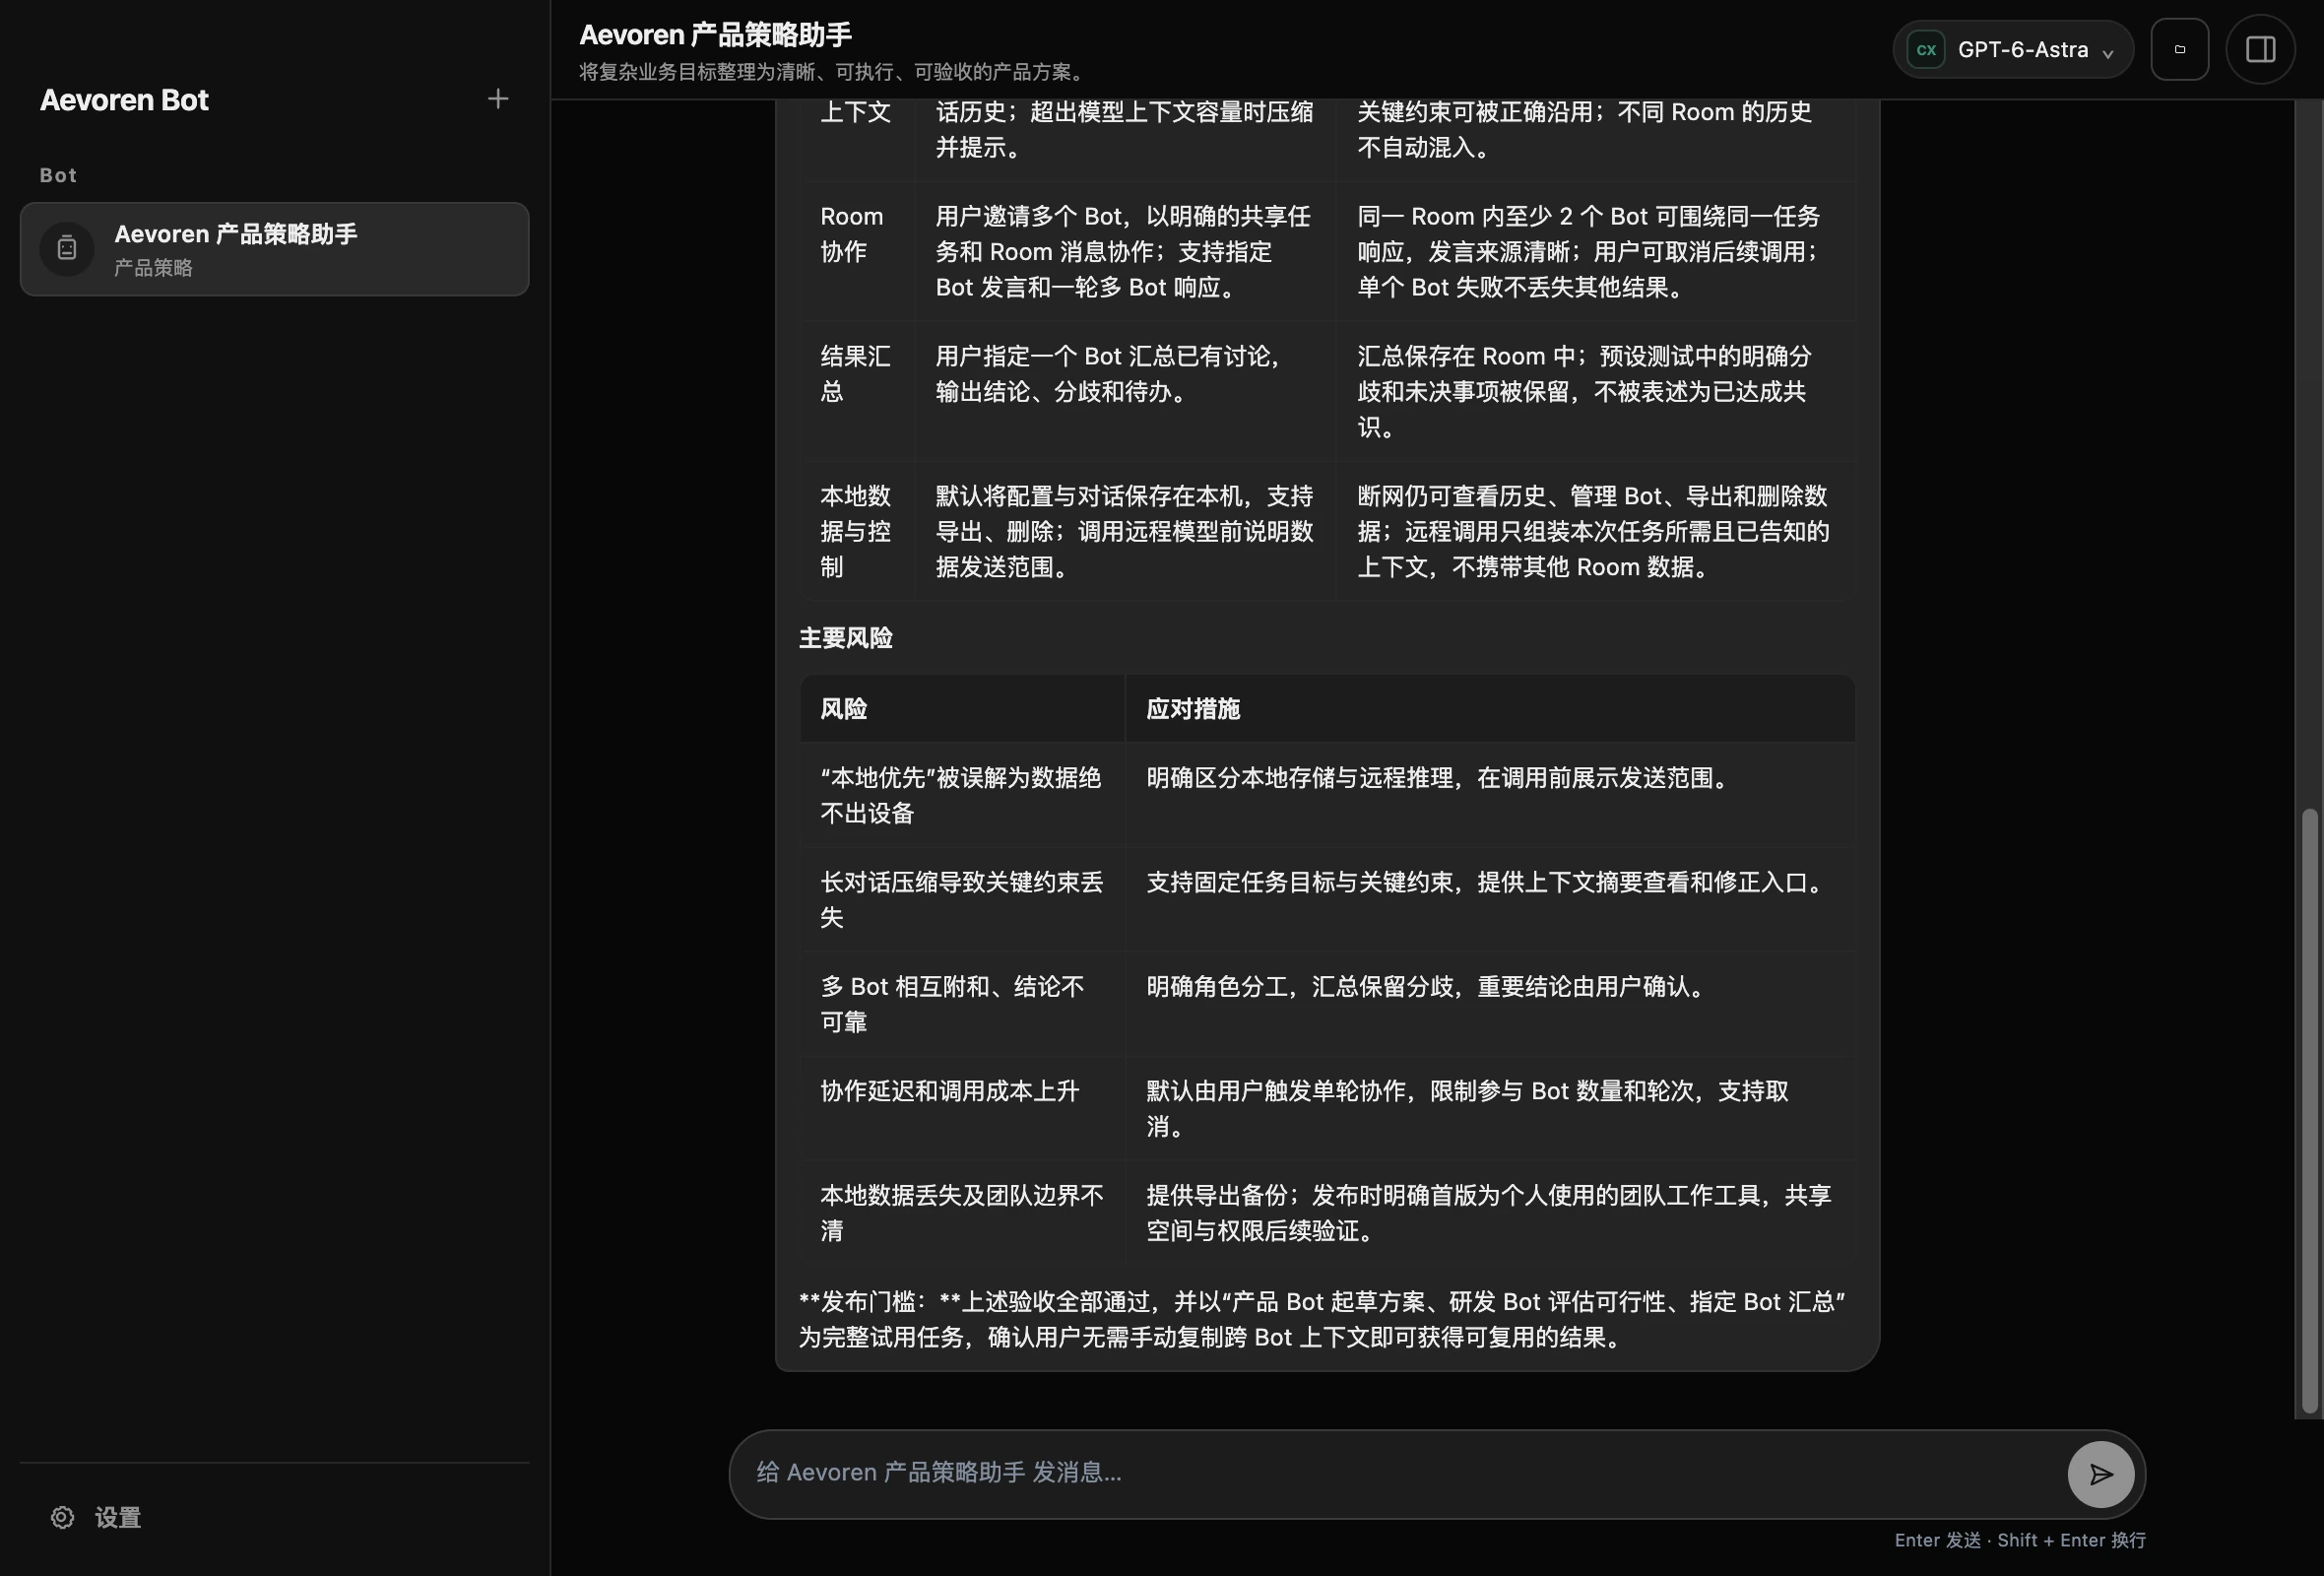Click the 主要风险 heading
2324x1576 pixels.
click(845, 638)
